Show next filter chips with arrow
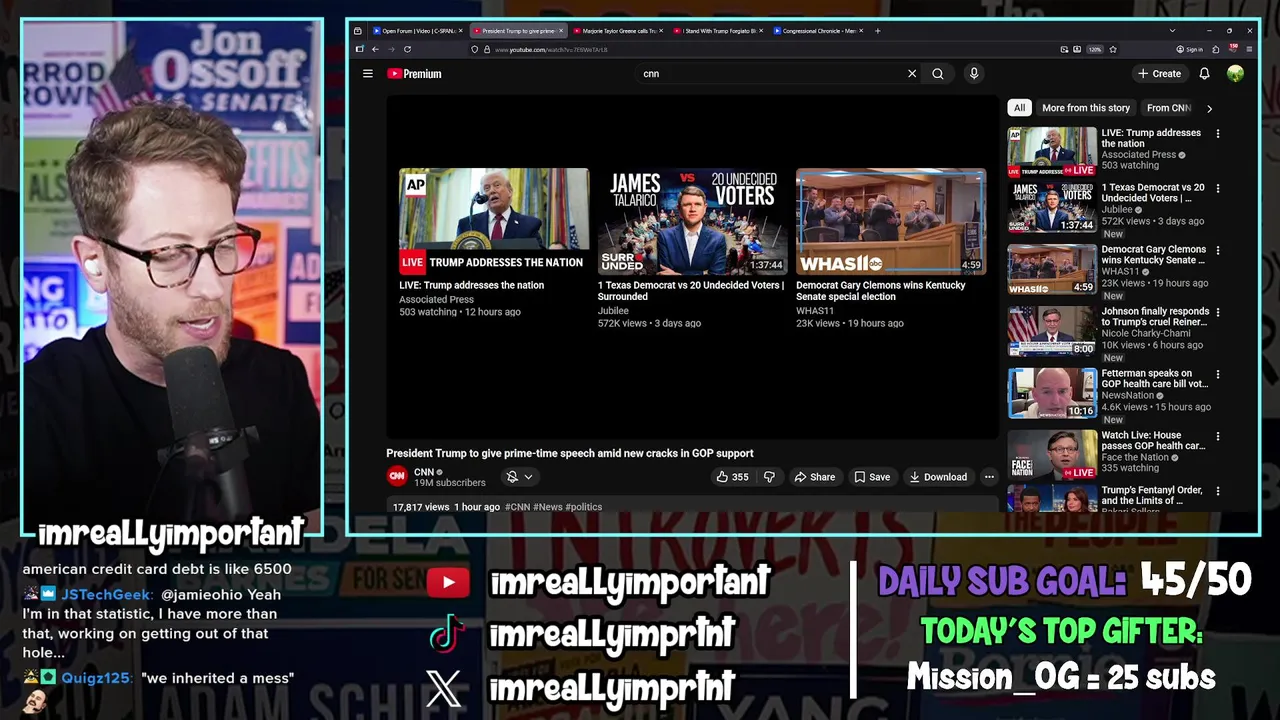This screenshot has height=720, width=1280. pos(1209,108)
